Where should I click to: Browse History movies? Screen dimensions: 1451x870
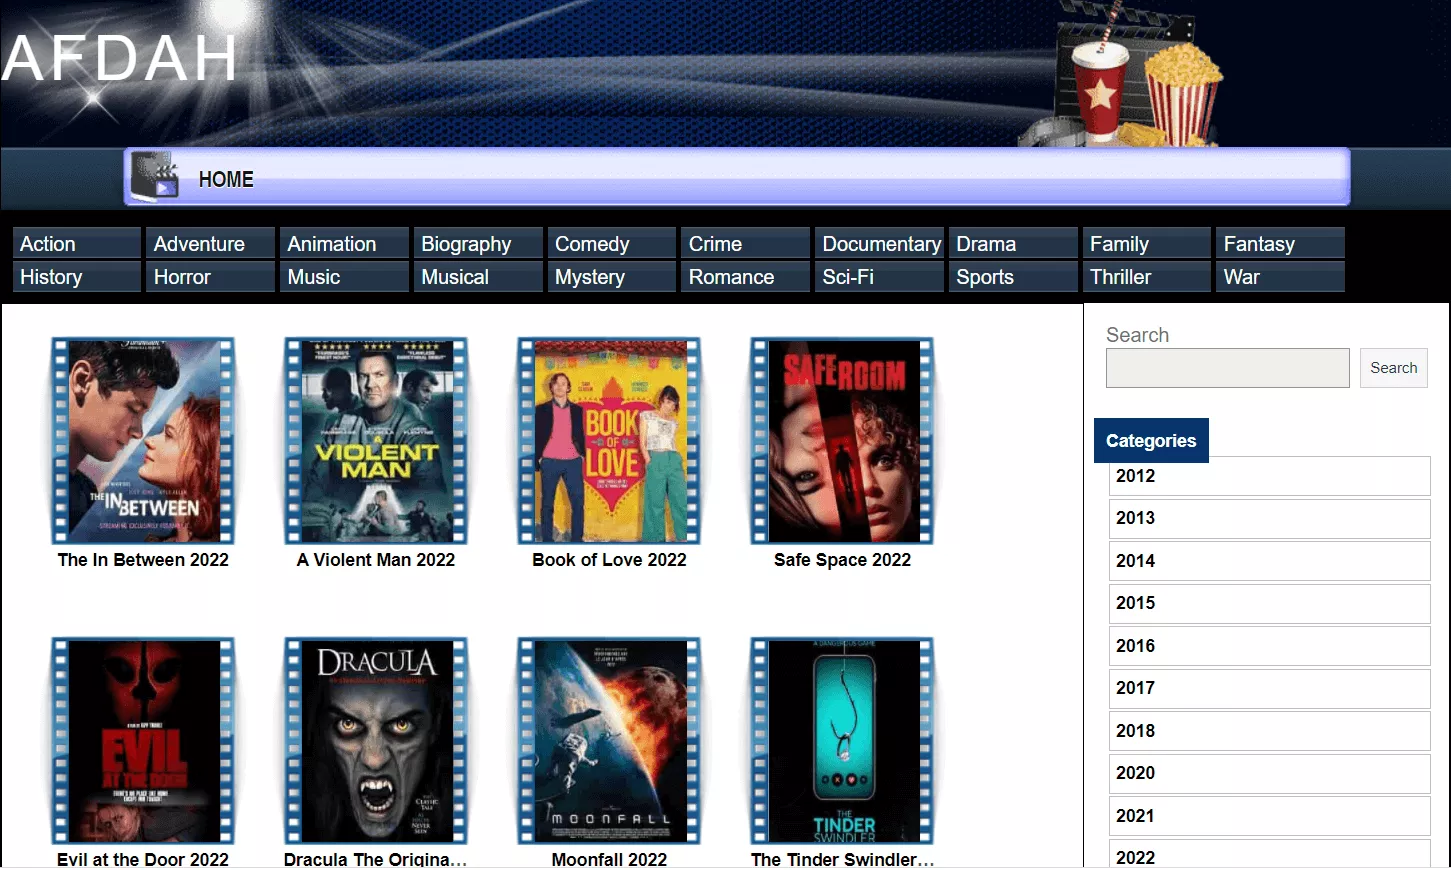[77, 277]
